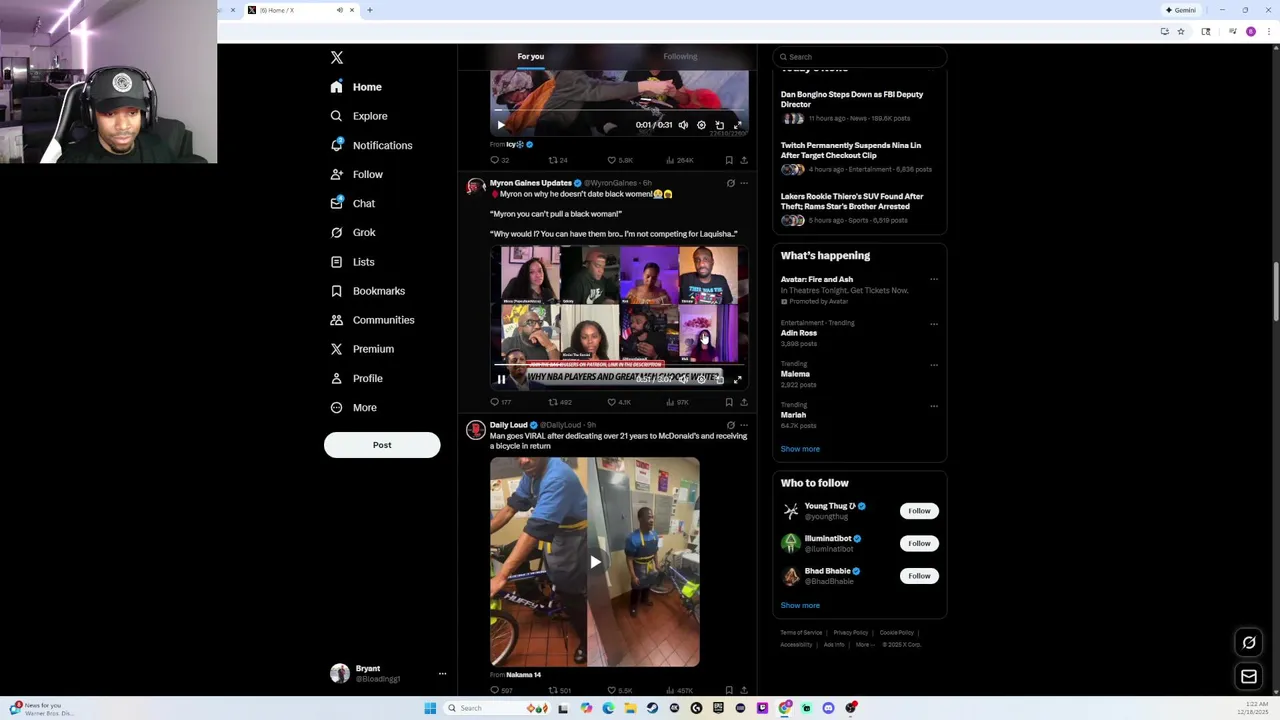
Task: Reply to the Myron Gaines Updates post
Action: [x=500, y=402]
